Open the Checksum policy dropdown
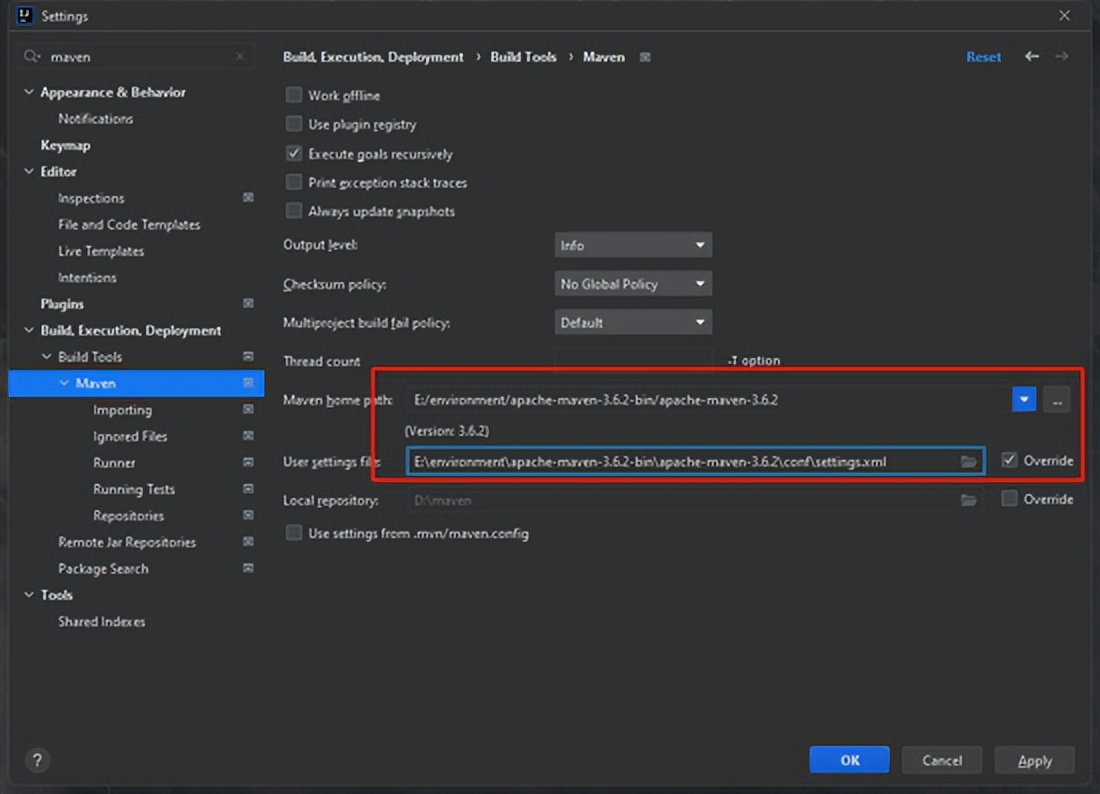Screen dimensions: 1100x794 click(633, 283)
